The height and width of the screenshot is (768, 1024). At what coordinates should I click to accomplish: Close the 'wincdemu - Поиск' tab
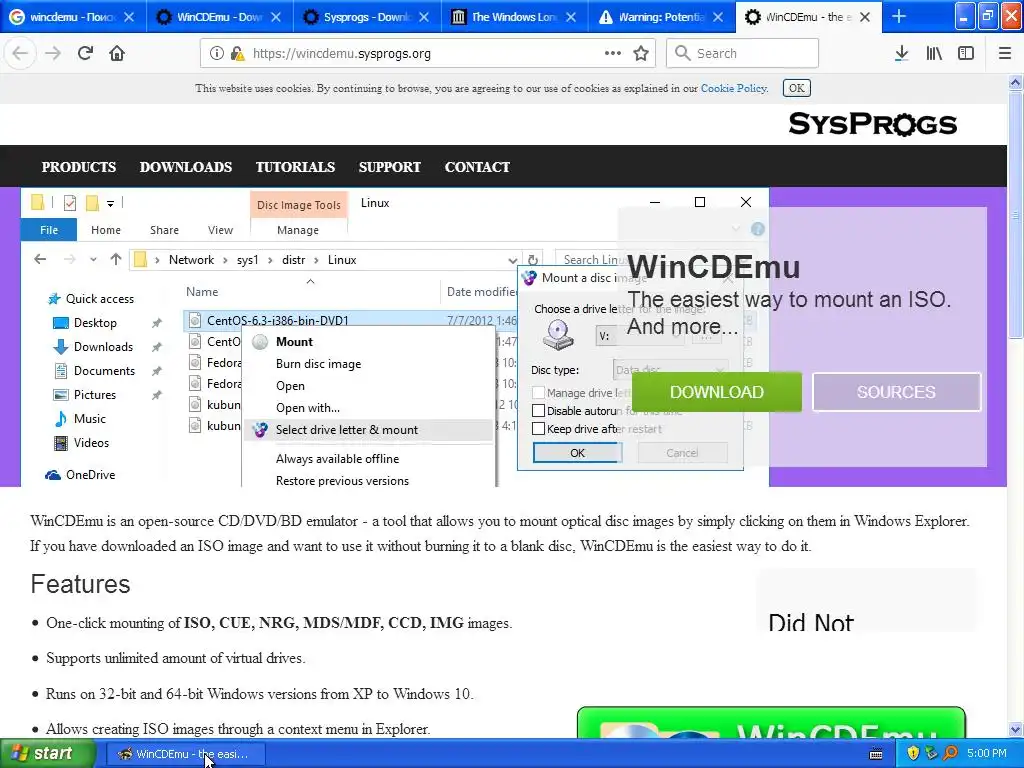coord(129,17)
